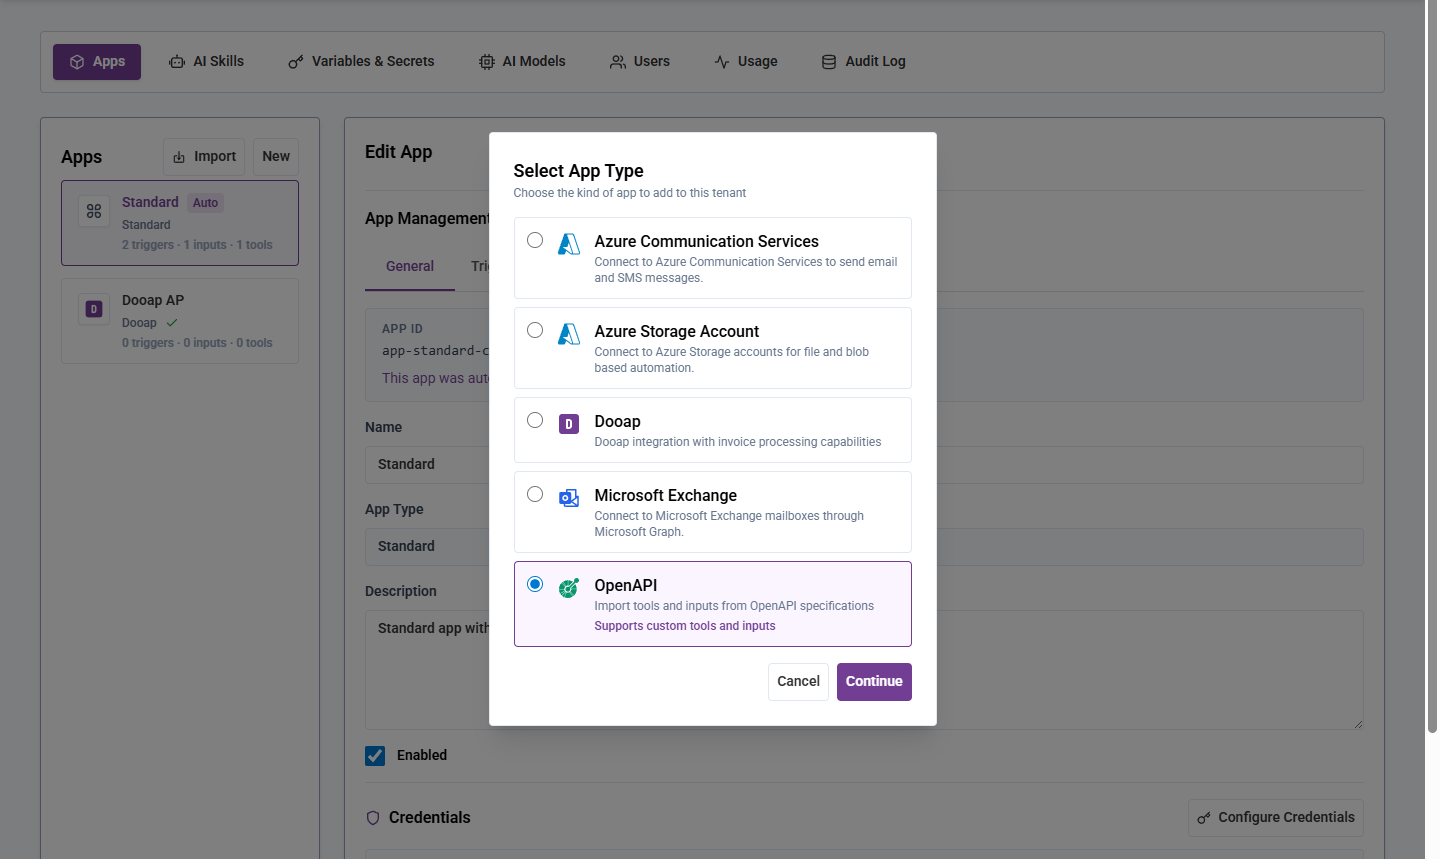
Task: Click the grid icon on the Standard app card
Action: coord(94,211)
